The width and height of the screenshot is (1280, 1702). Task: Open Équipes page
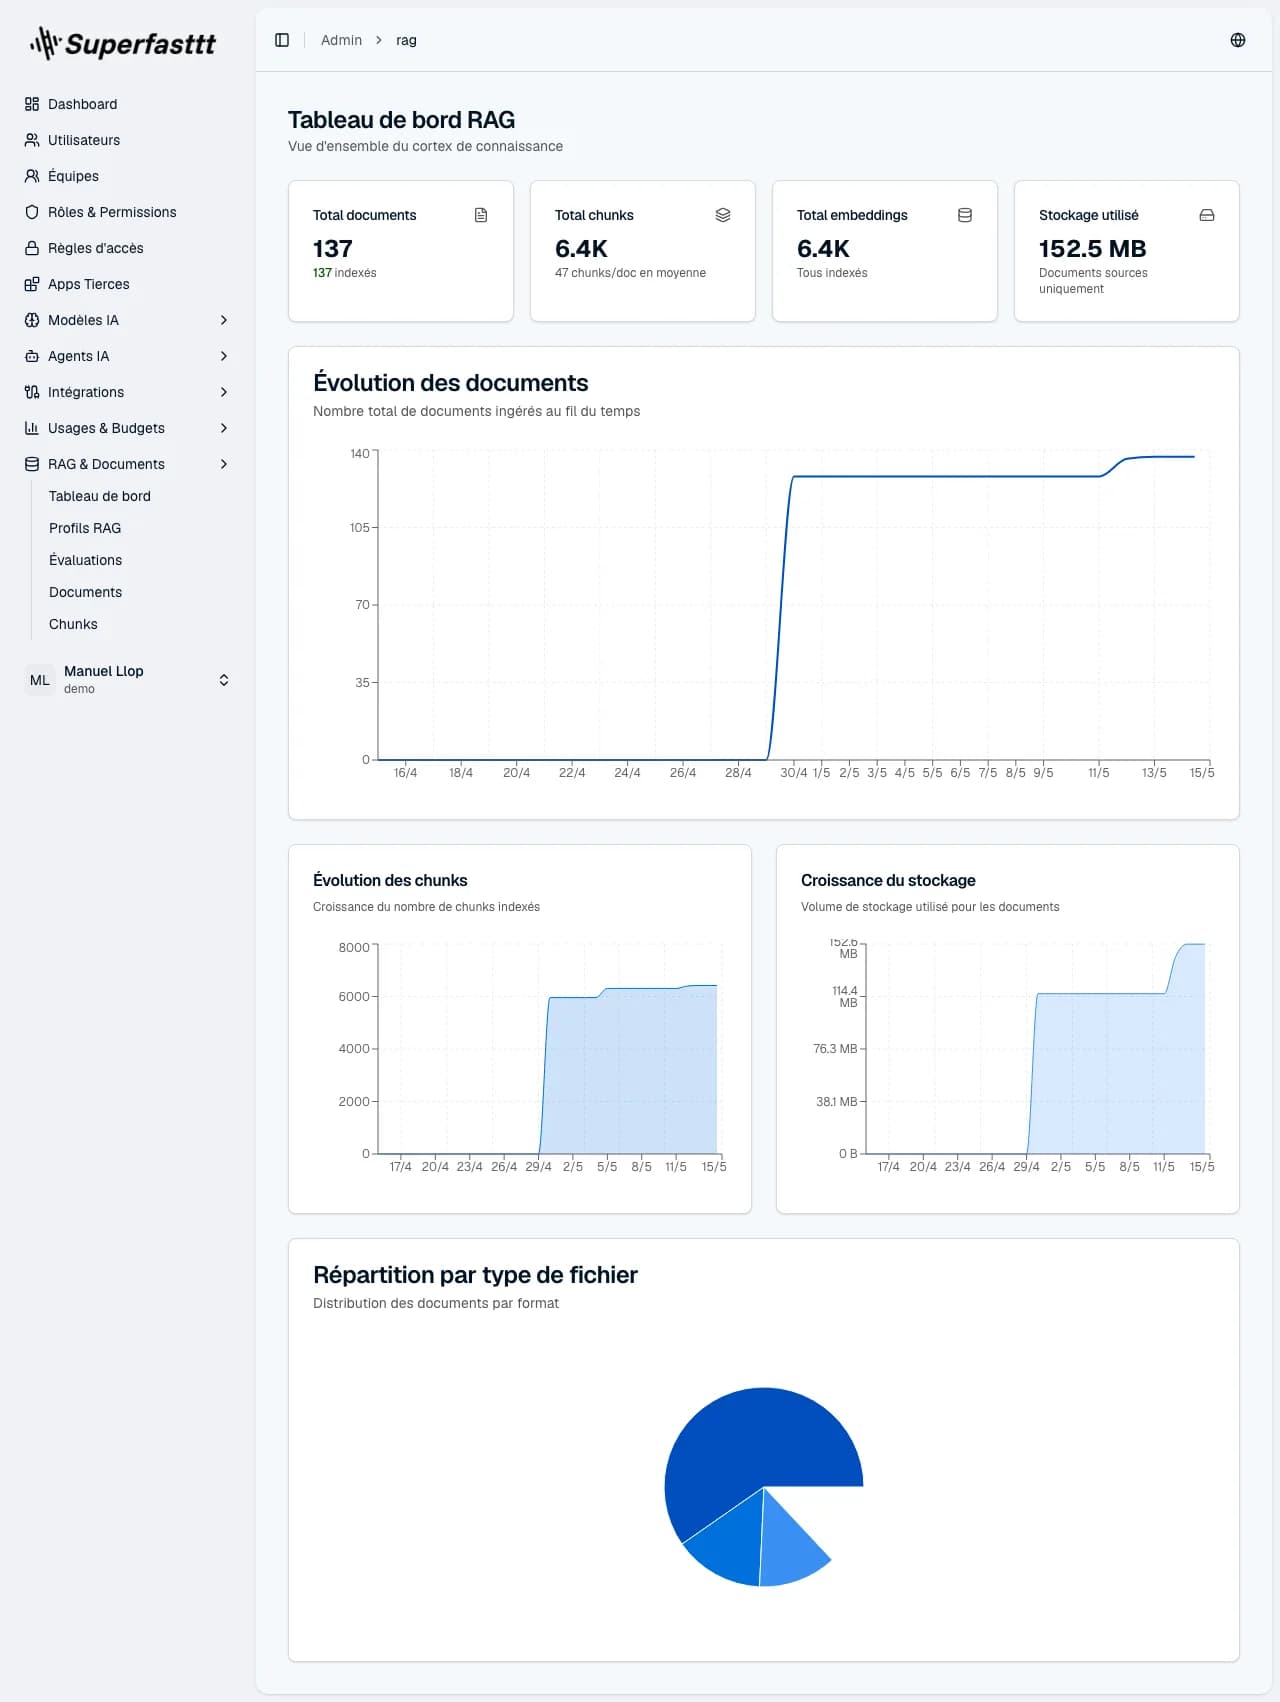[128, 176]
